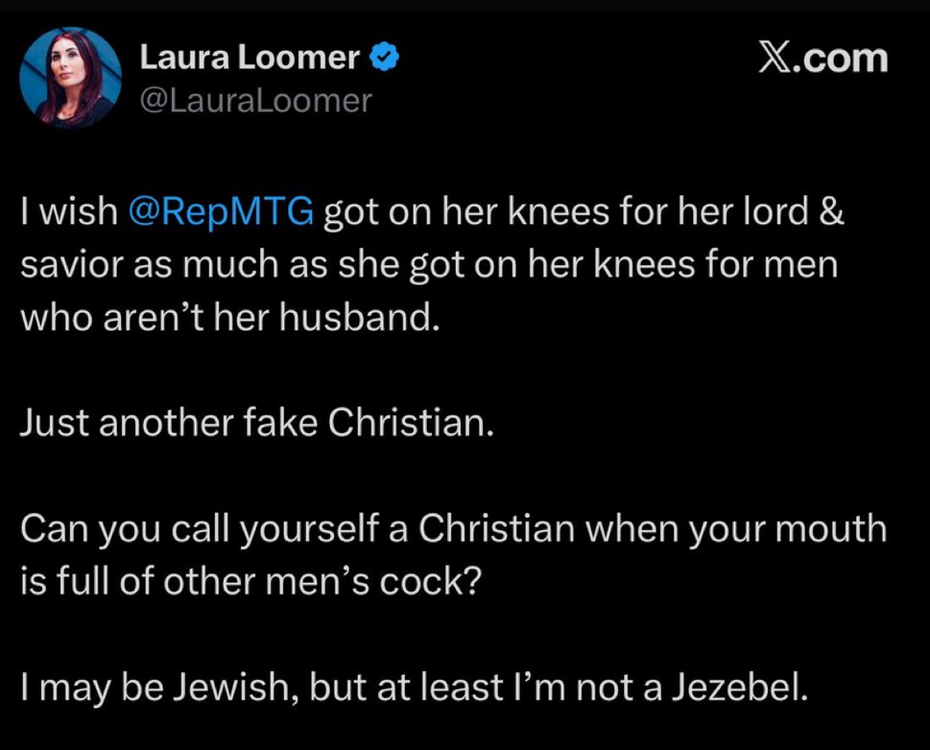
Task: Click Laura Loomer's profile avatar
Action: point(70,77)
